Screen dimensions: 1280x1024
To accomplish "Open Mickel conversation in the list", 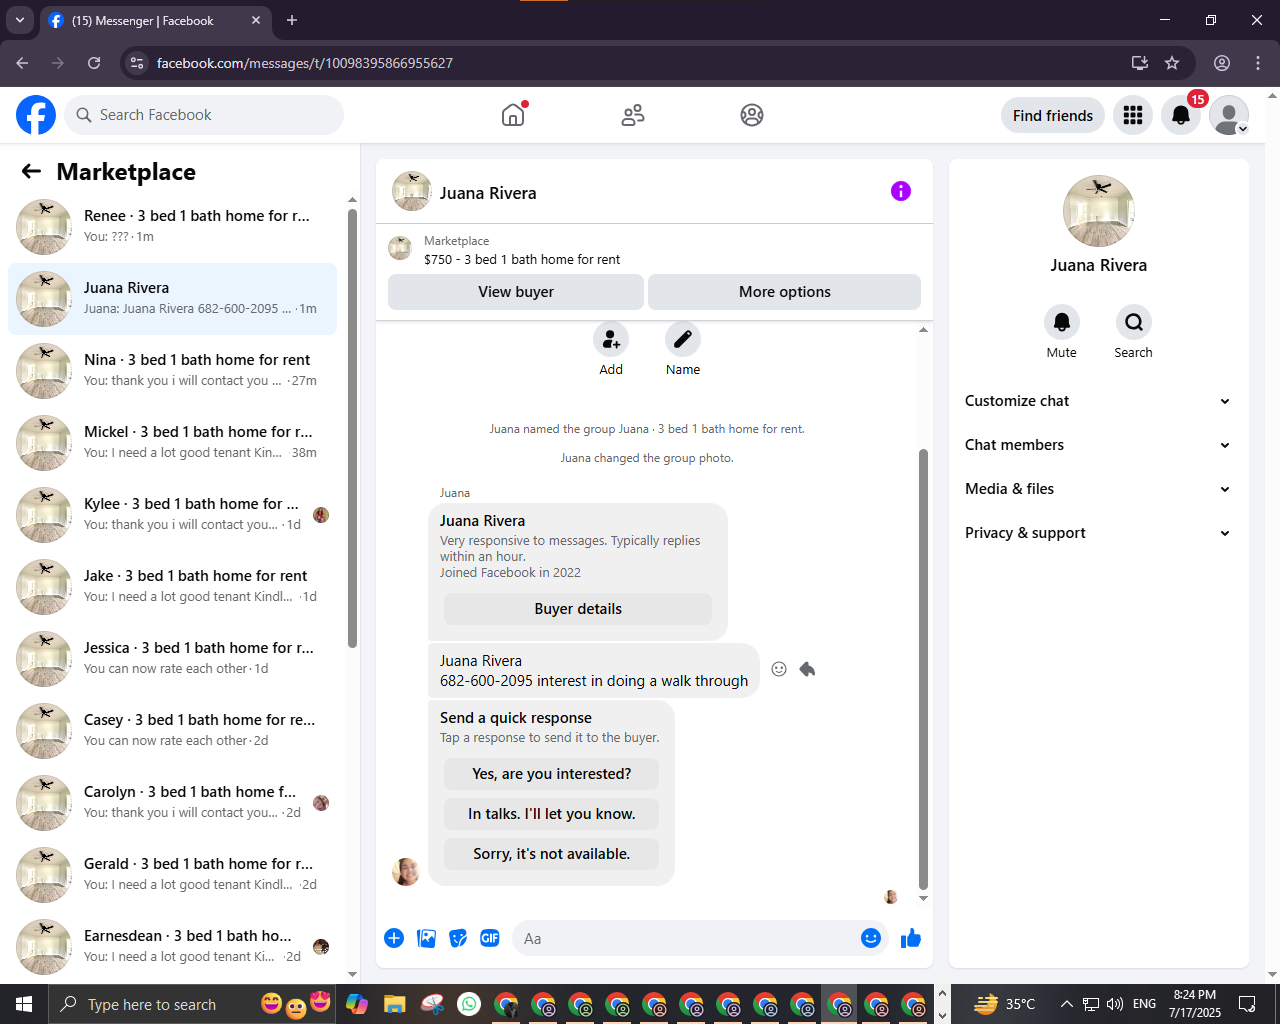I will click(172, 443).
